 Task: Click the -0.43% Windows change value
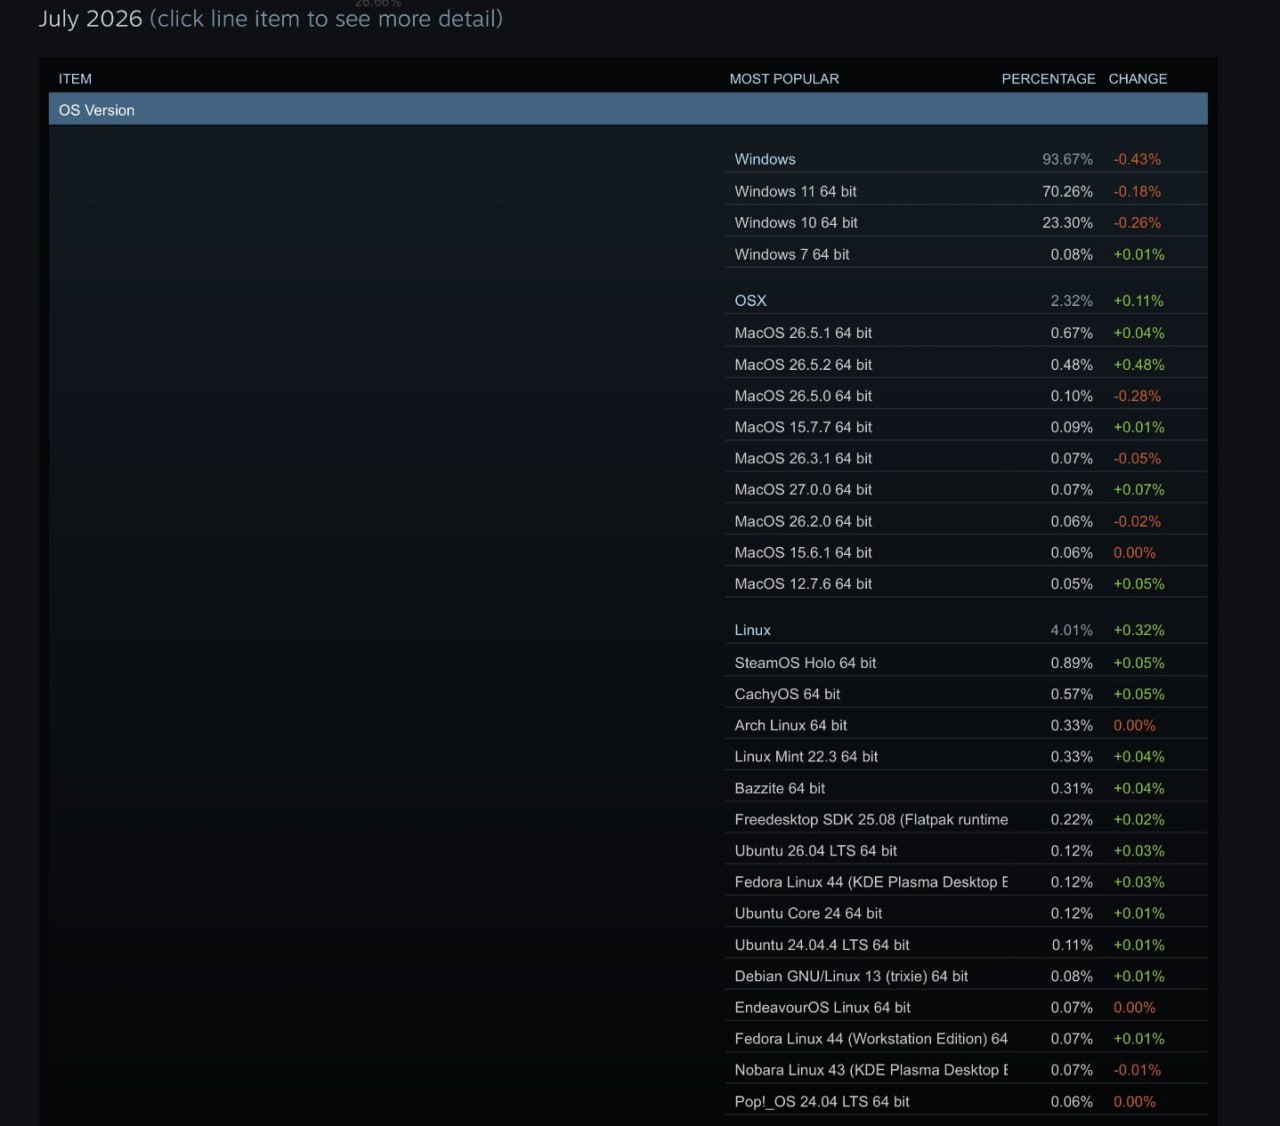pyautogui.click(x=1137, y=159)
